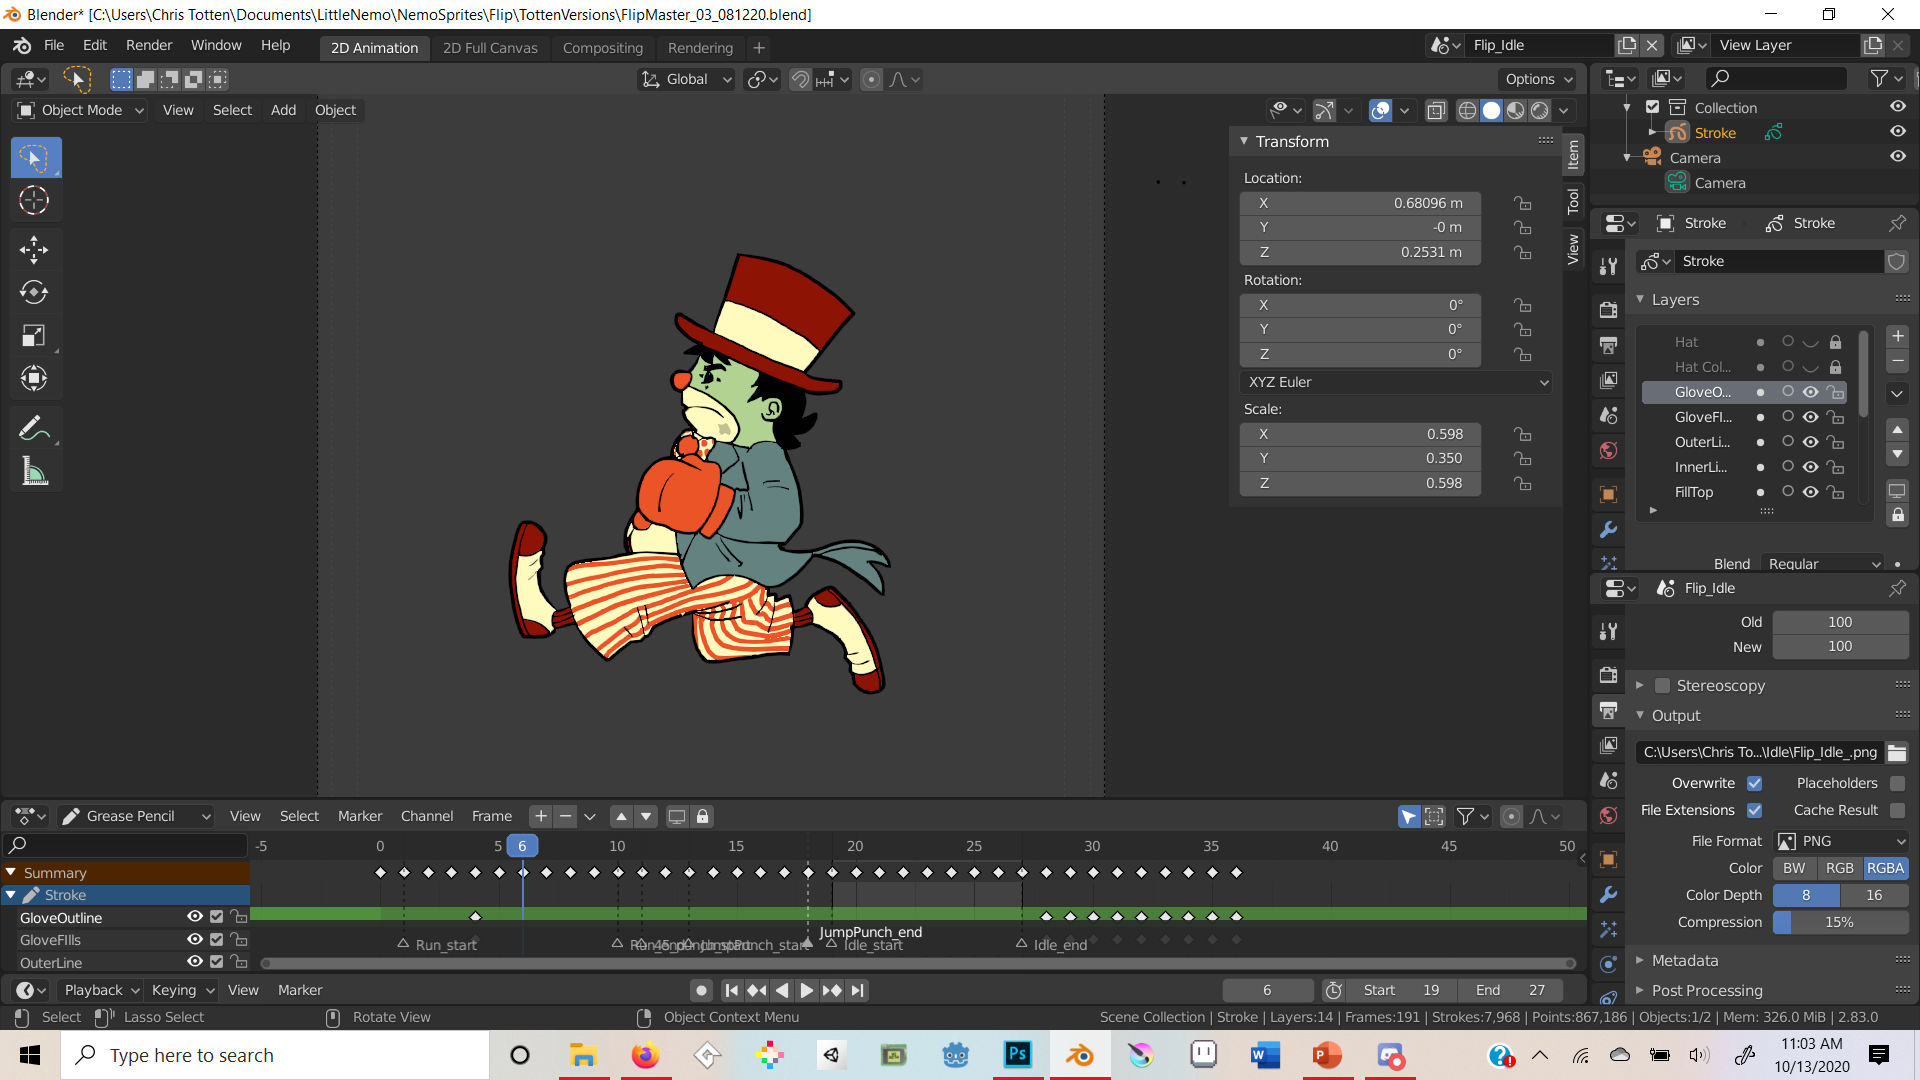Select the Move tool in the toolbar

coord(35,249)
